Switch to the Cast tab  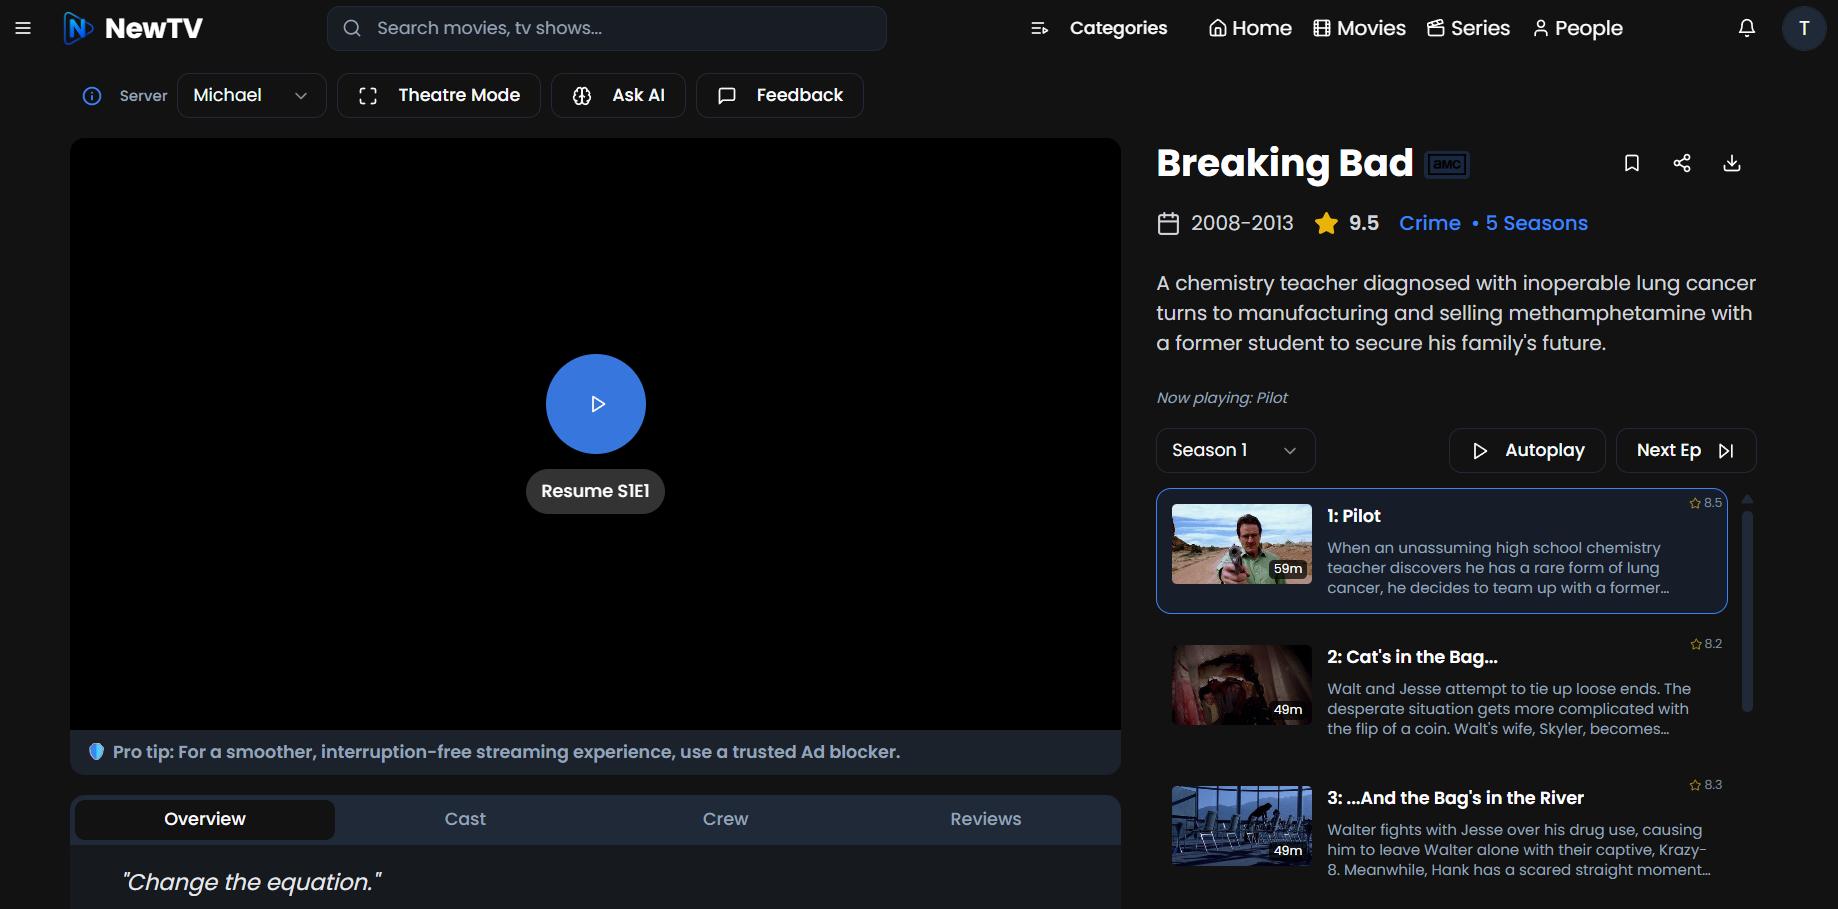[x=465, y=819]
